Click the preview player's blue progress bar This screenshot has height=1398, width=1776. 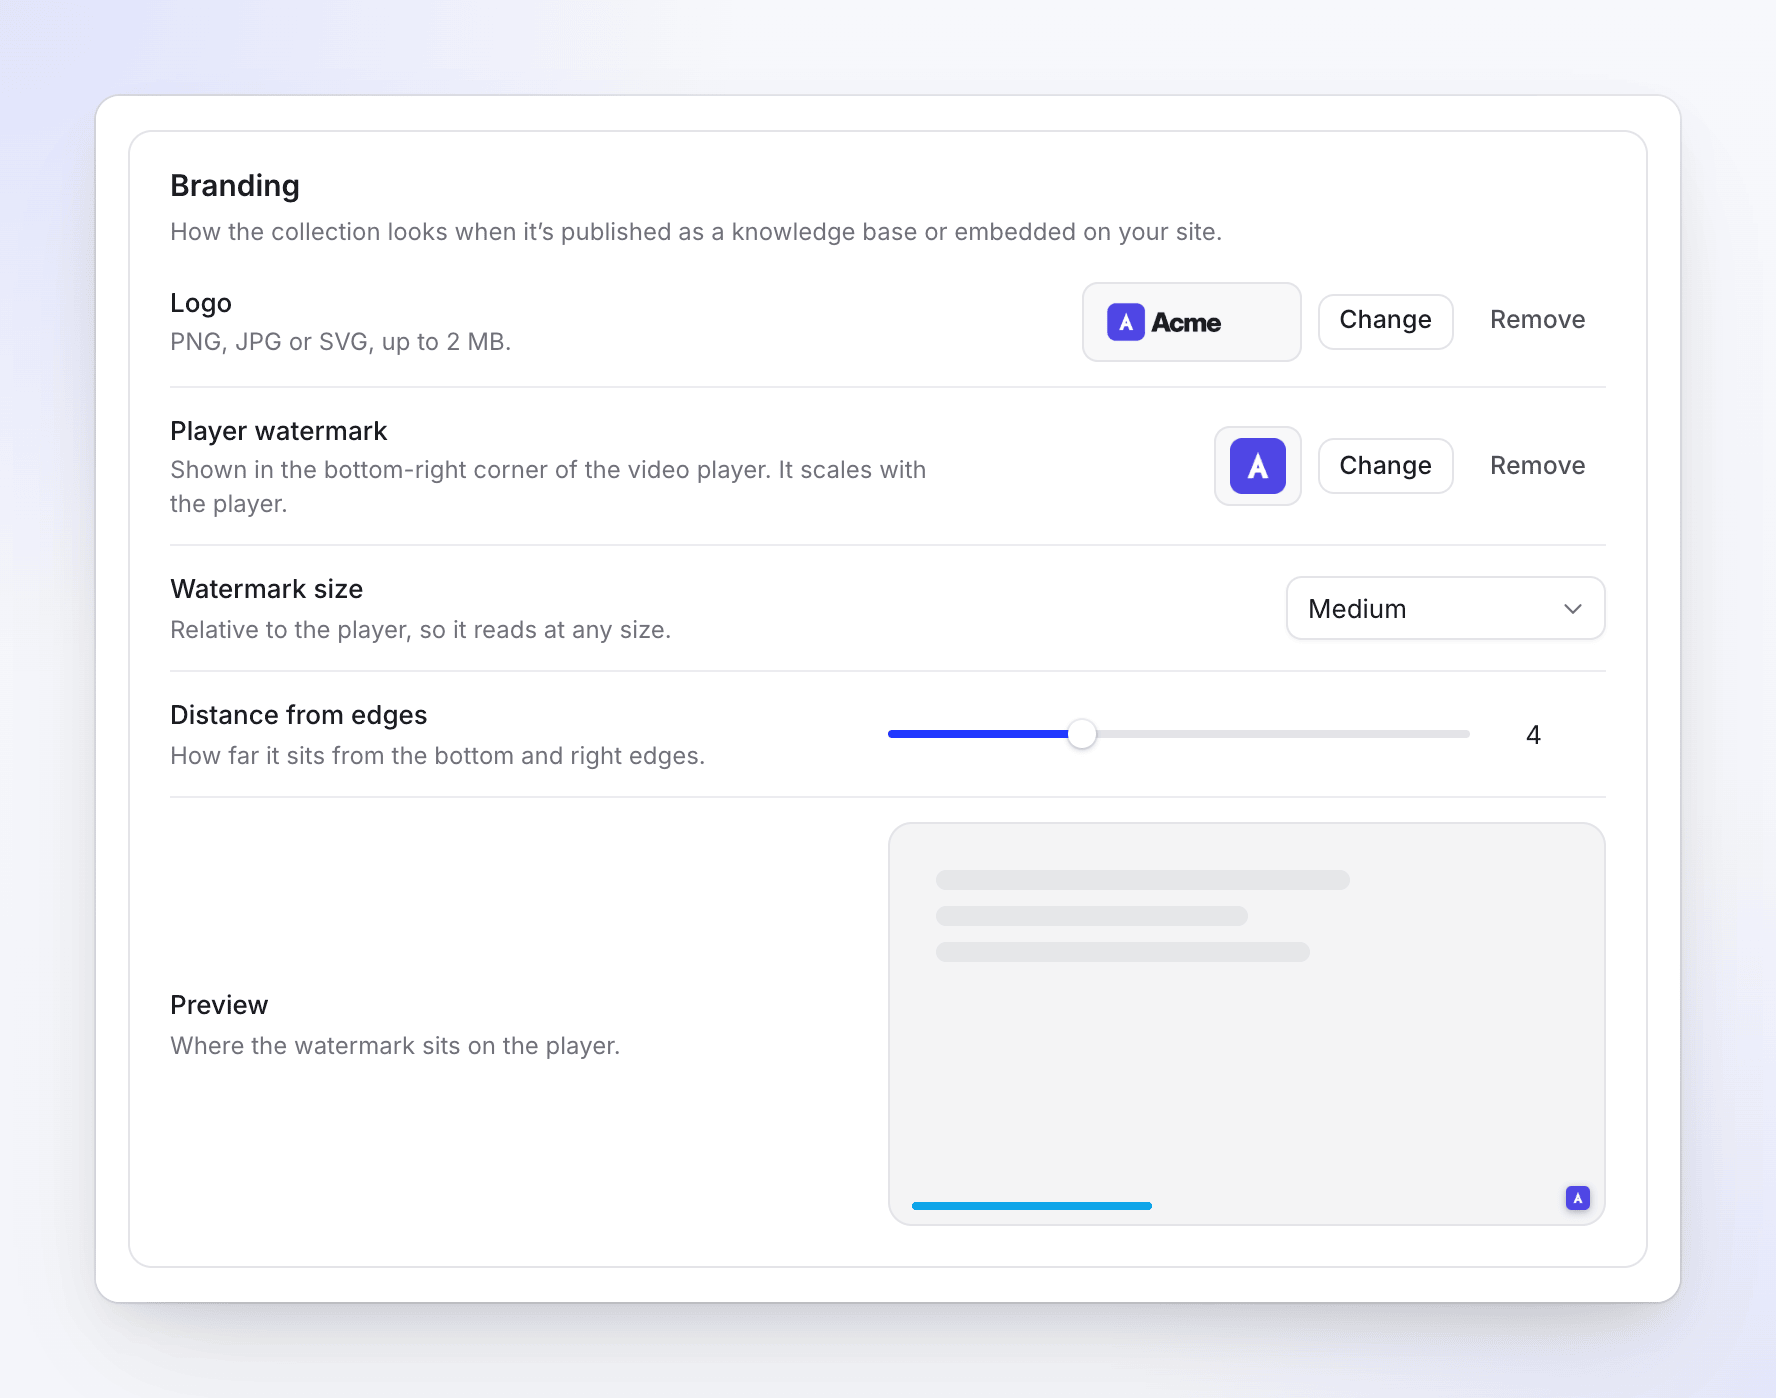pos(1032,1206)
